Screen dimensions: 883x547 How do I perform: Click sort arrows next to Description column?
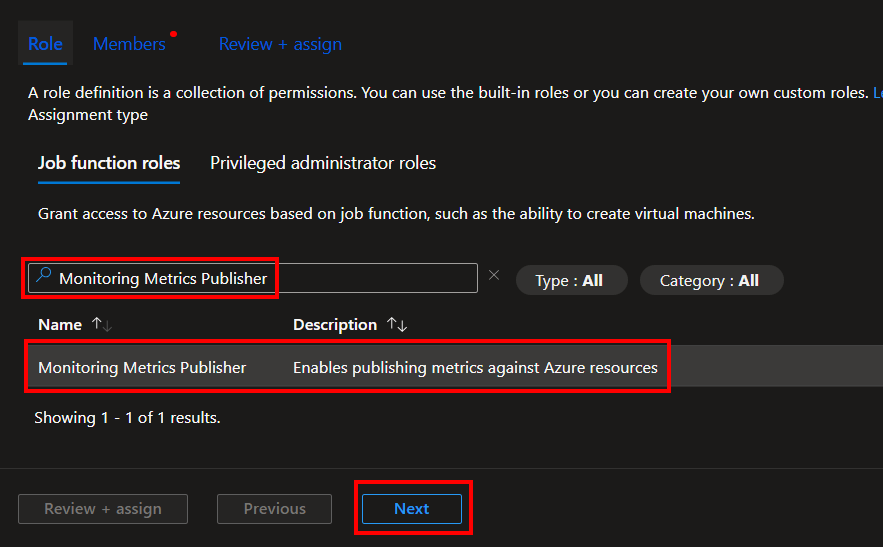(397, 325)
